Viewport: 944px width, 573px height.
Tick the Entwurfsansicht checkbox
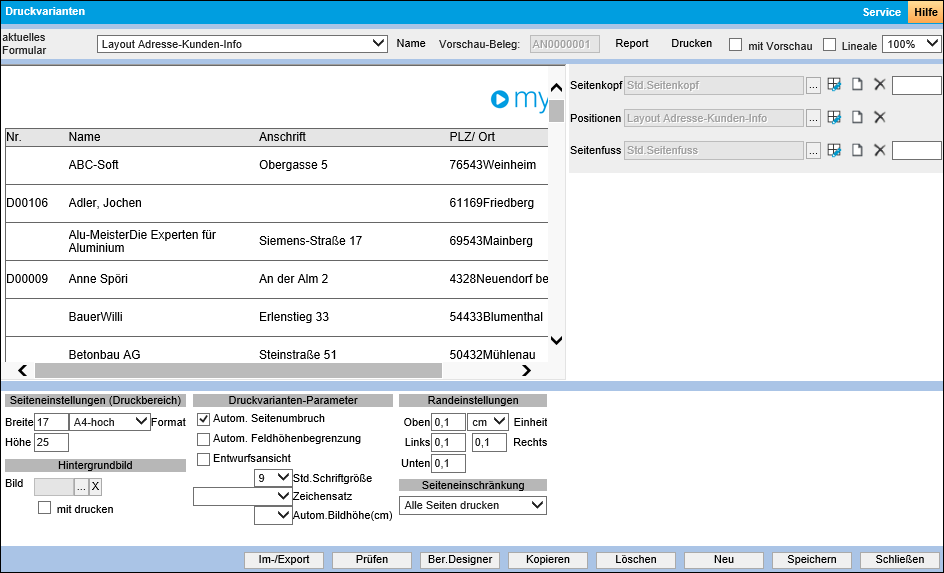203,459
